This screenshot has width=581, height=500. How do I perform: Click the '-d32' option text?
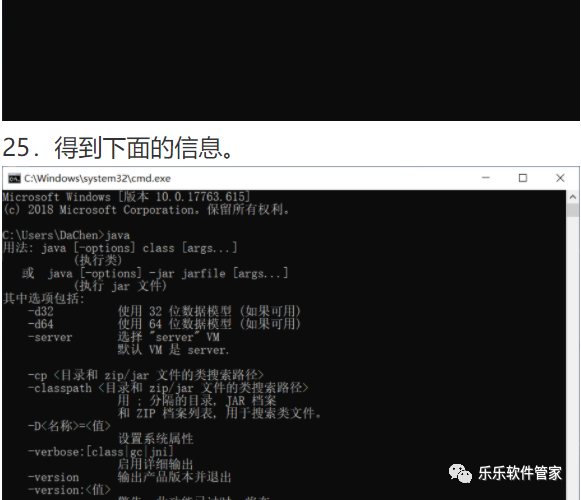pyautogui.click(x=41, y=311)
